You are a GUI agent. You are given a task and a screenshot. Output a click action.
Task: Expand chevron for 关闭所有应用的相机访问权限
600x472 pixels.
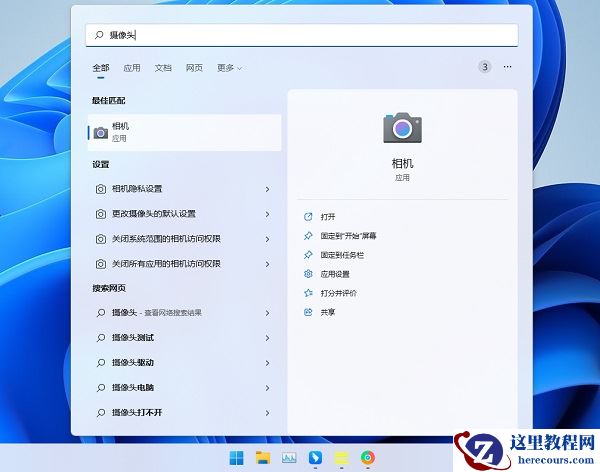[267, 264]
